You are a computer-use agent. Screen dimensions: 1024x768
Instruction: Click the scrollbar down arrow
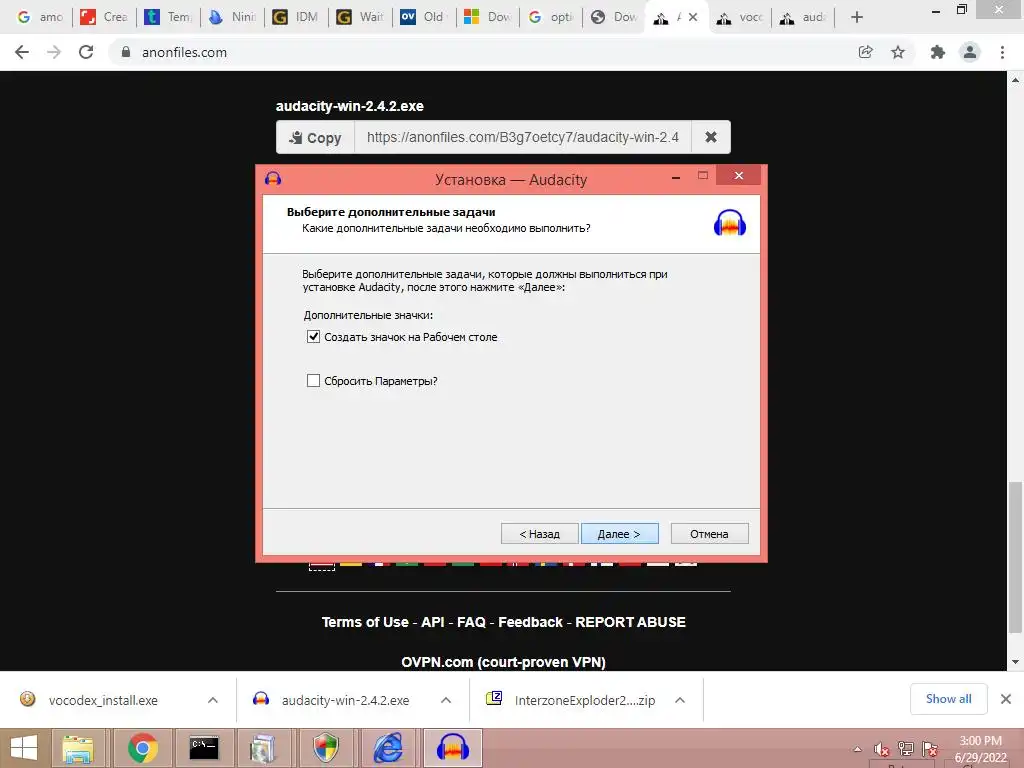1015,662
